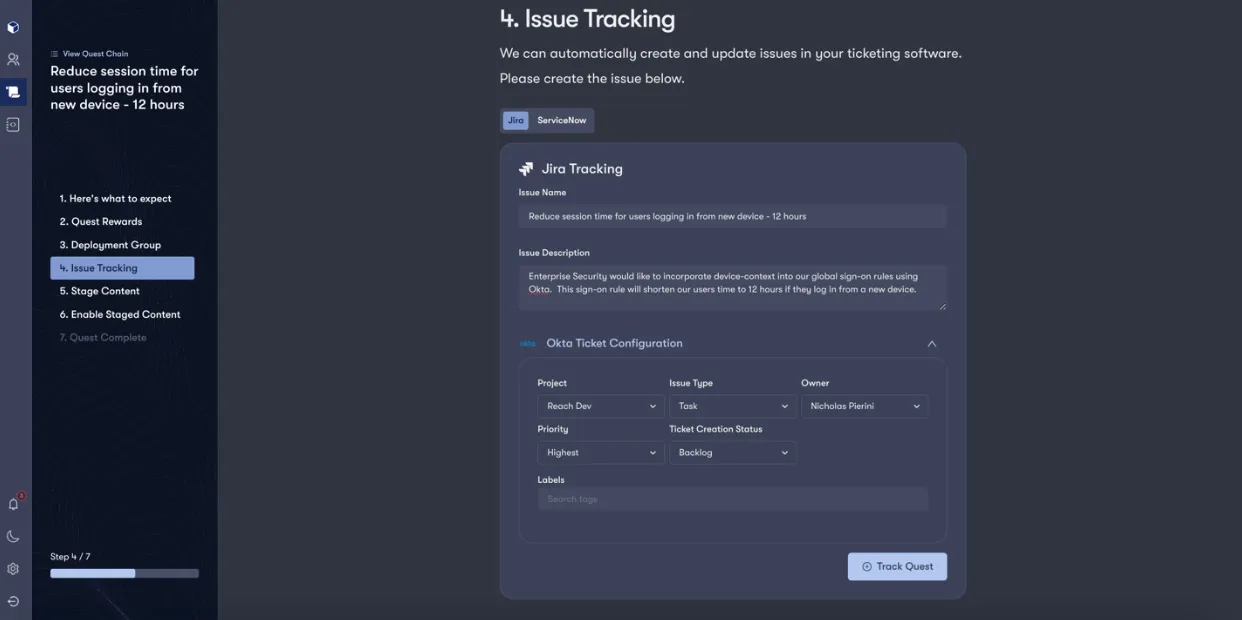Go to step 6. Enable Staged Content
Screen dimensions: 1242x620
point(122,314)
